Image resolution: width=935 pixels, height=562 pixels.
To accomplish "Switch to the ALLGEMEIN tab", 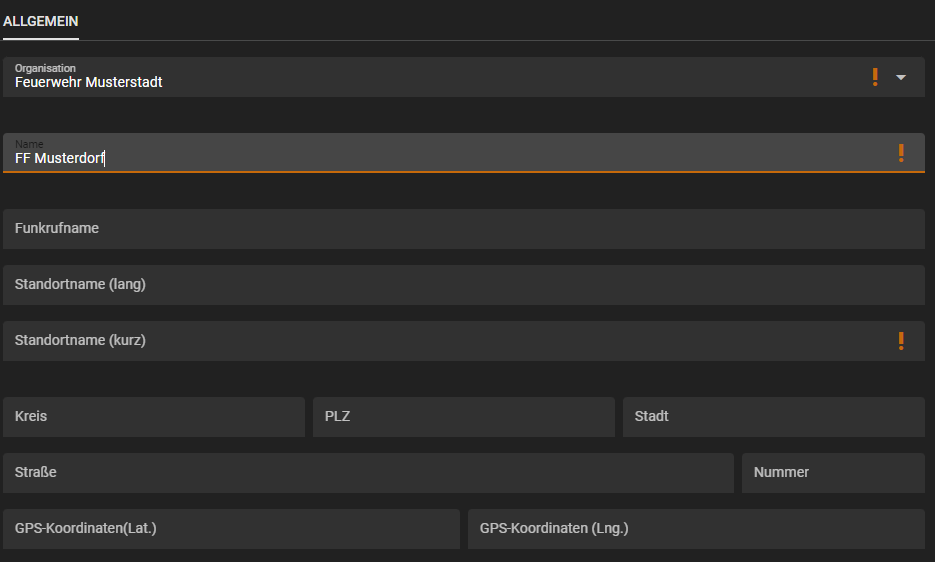I will click(41, 21).
